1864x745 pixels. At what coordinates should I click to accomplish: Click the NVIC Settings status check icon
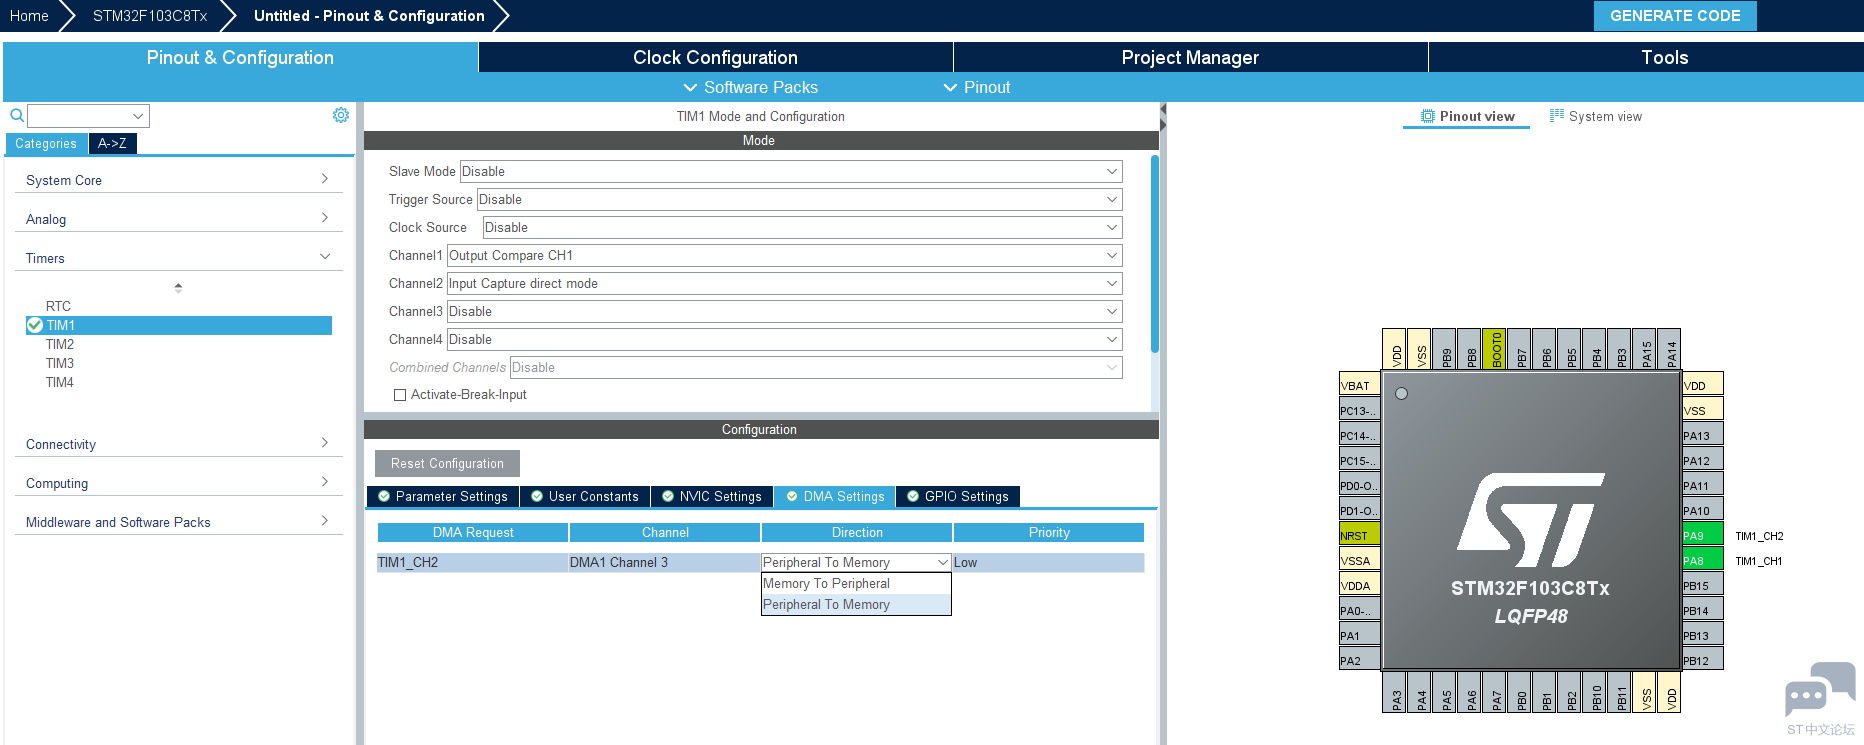point(668,496)
